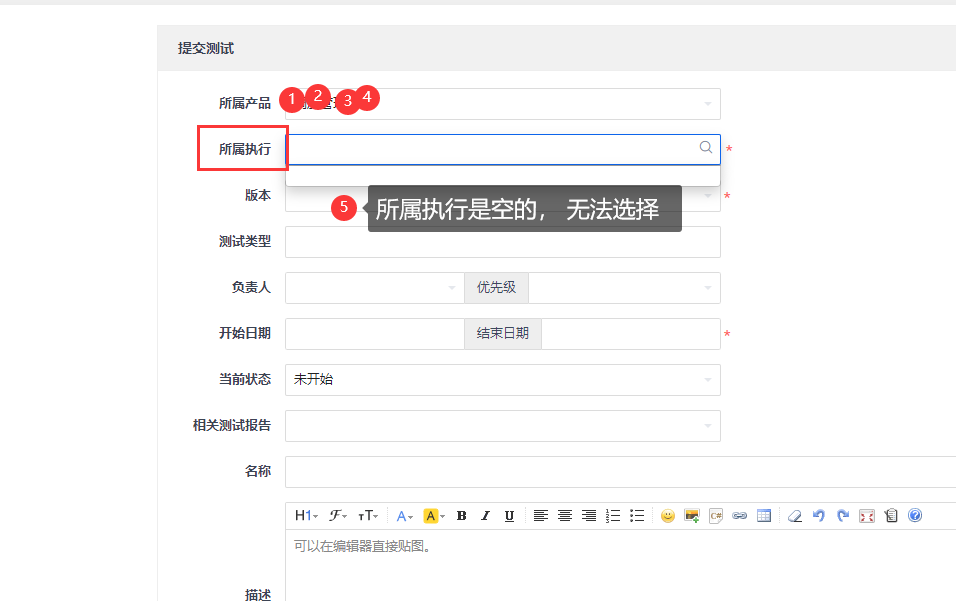Click the 结束日期 date field
956x601 pixels.
[x=631, y=334]
